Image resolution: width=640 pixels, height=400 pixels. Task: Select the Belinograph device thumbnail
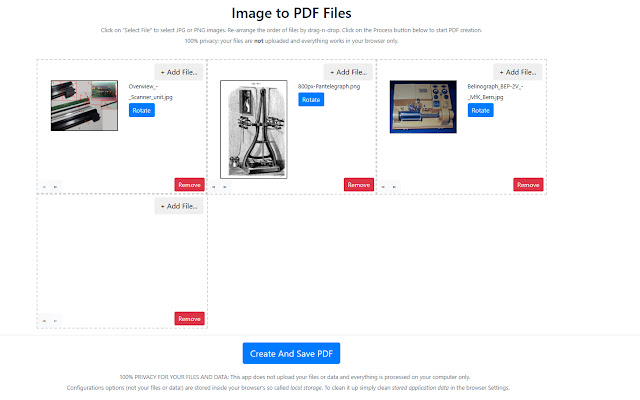(x=423, y=107)
